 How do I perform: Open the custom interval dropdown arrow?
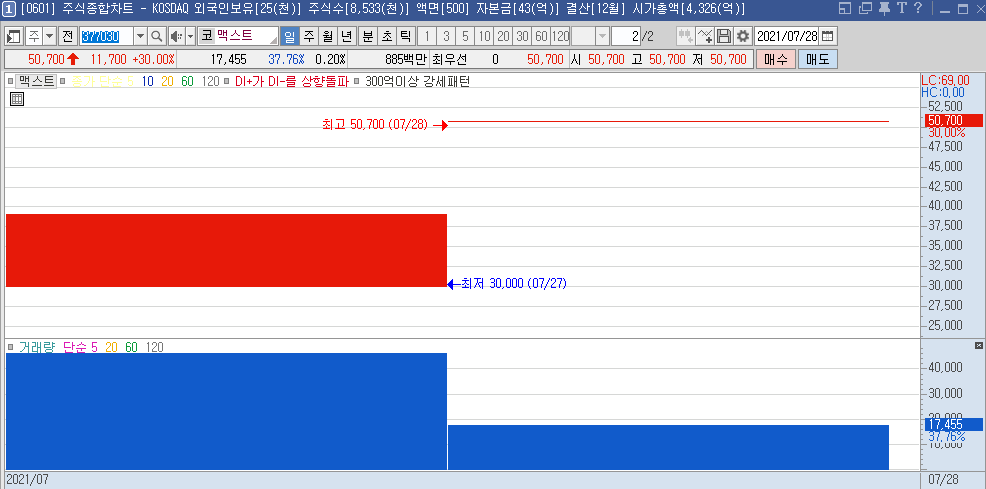pyautogui.click(x=602, y=36)
